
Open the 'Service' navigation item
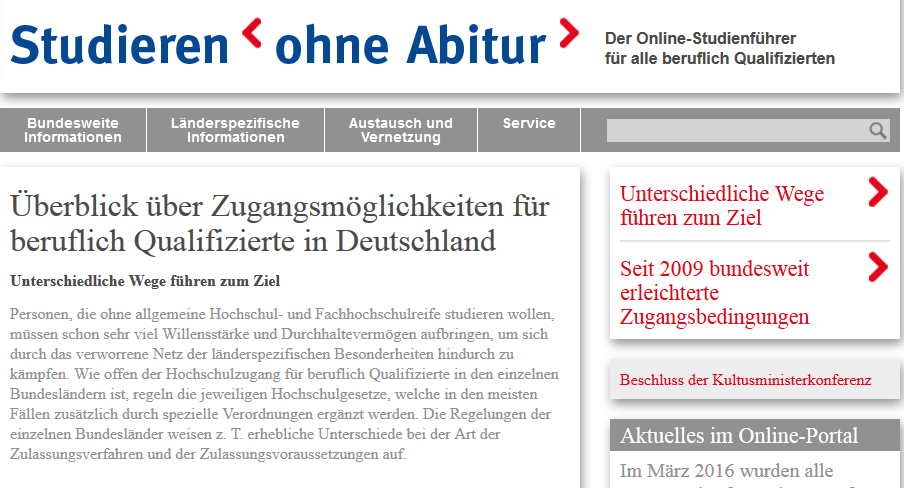coord(529,124)
